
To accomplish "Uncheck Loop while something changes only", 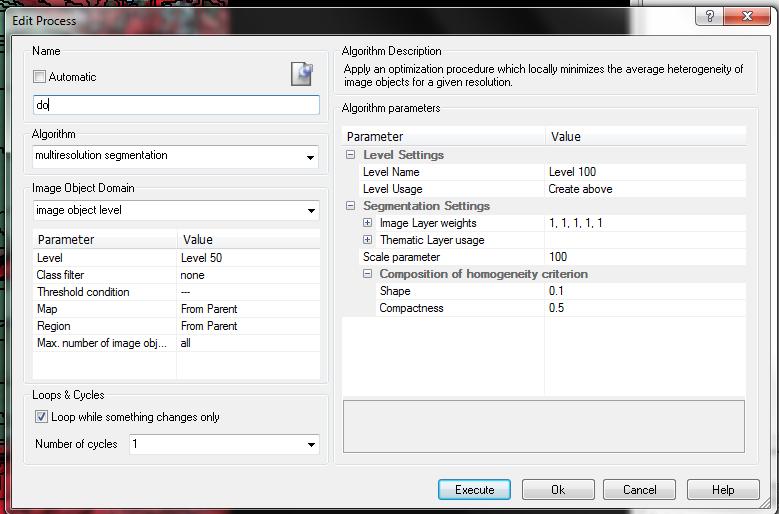I will click(41, 417).
